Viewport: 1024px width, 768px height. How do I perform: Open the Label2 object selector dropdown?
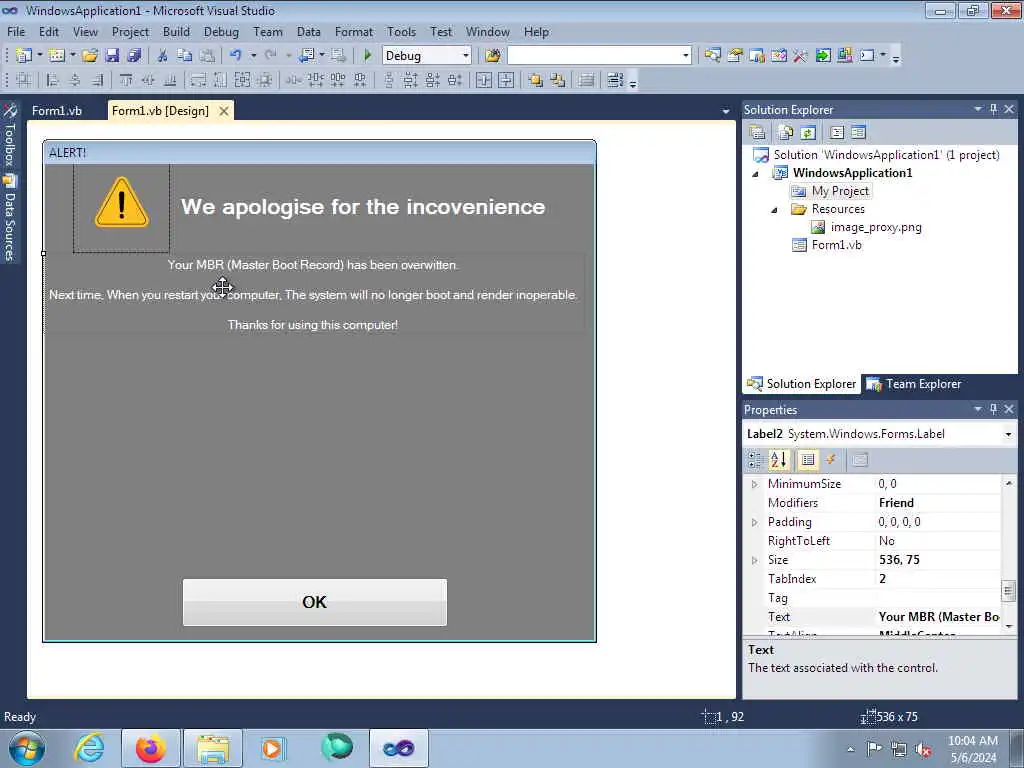[1008, 434]
